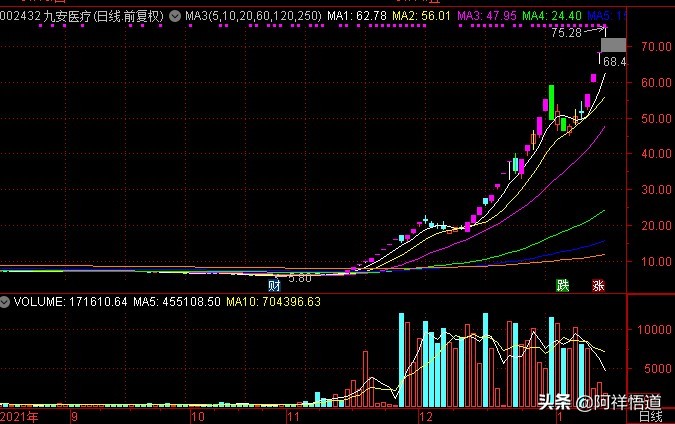675x424 pixels.
Task: Click the month 12 date axis marker
Action: [426, 417]
